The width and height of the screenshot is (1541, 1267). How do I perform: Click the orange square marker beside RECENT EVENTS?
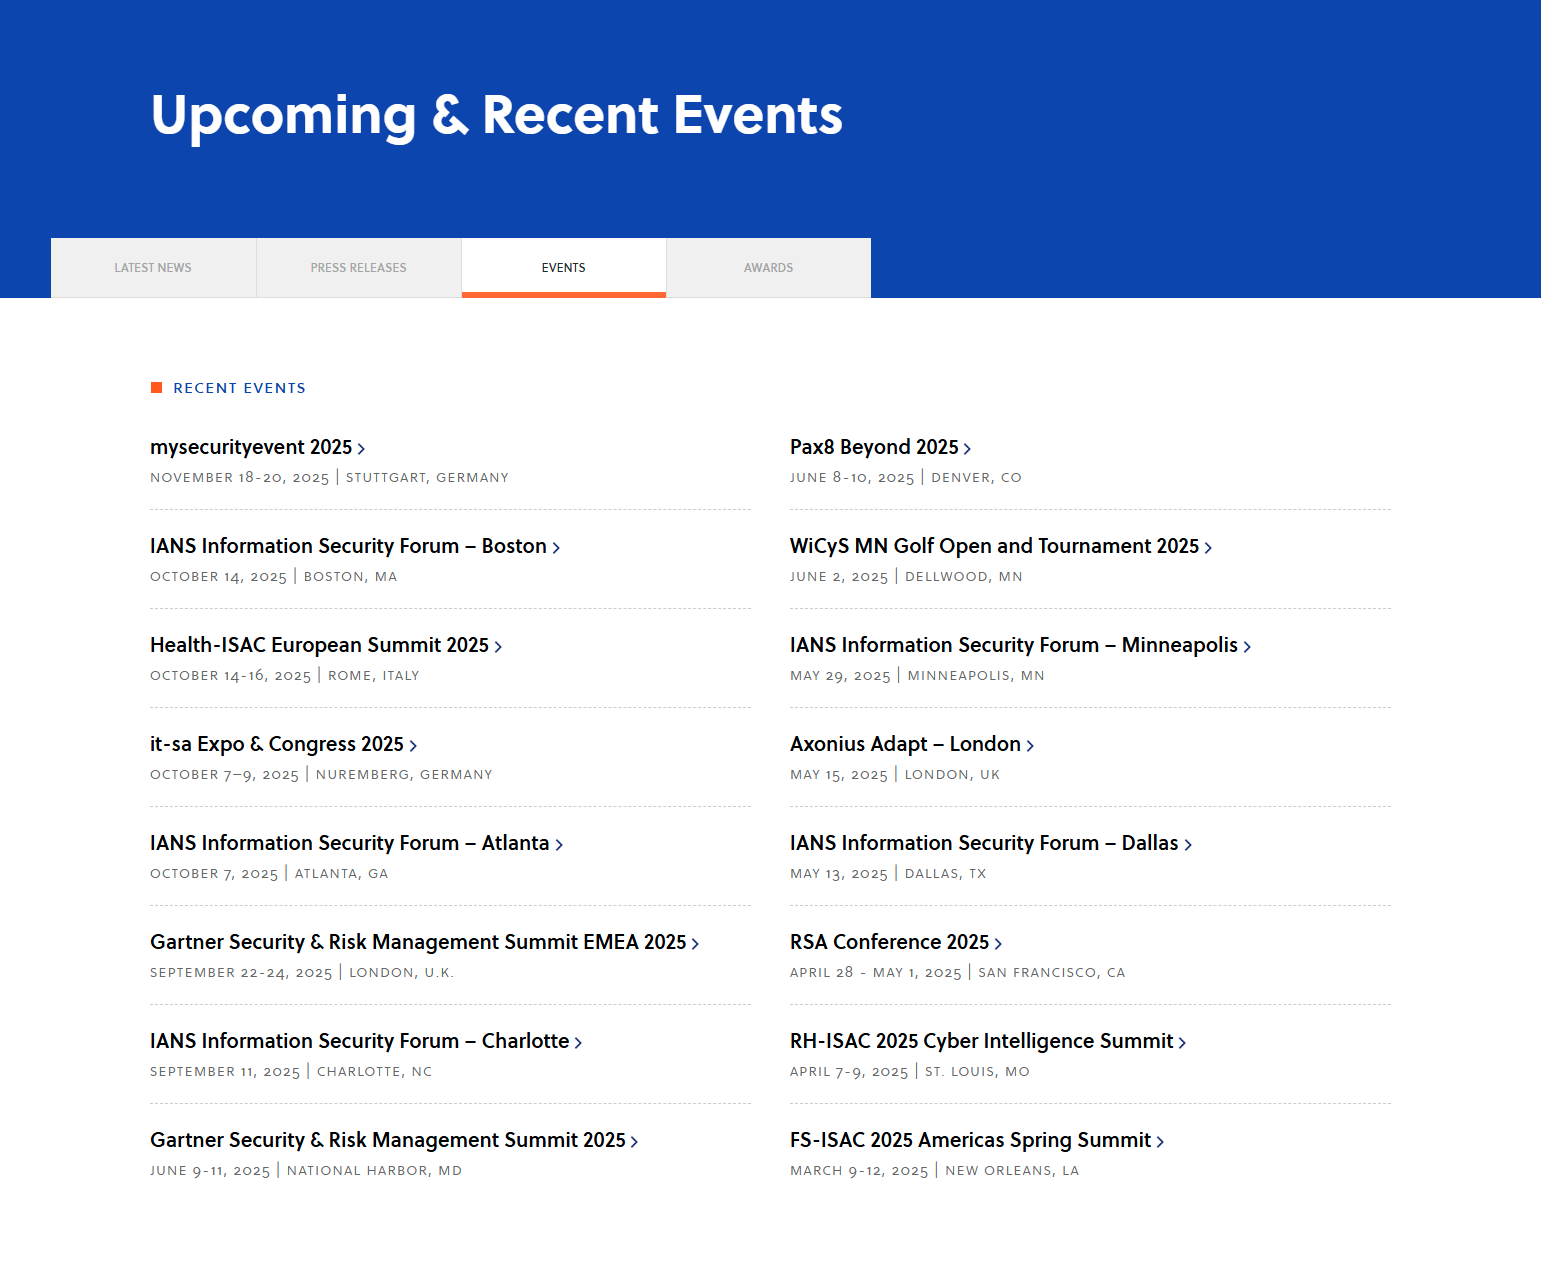coord(157,387)
